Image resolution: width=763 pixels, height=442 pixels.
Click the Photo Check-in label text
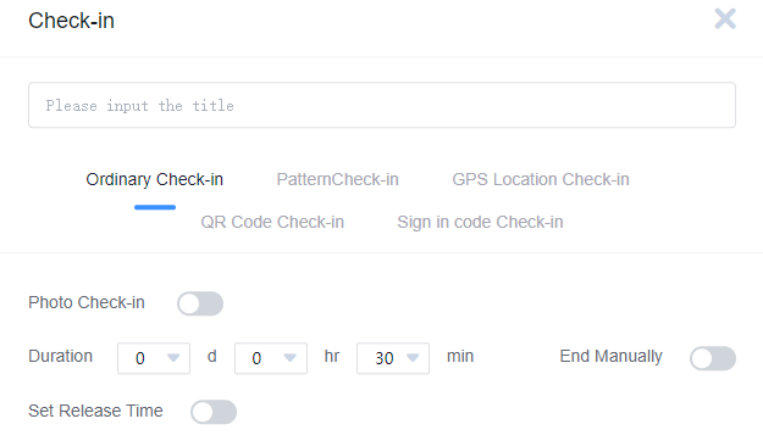(86, 303)
